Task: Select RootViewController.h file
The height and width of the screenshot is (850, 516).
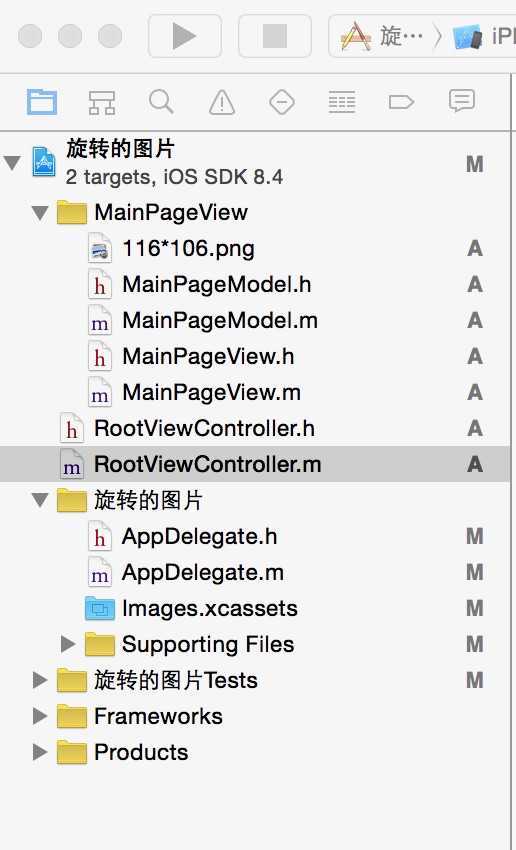Action: tap(255, 429)
